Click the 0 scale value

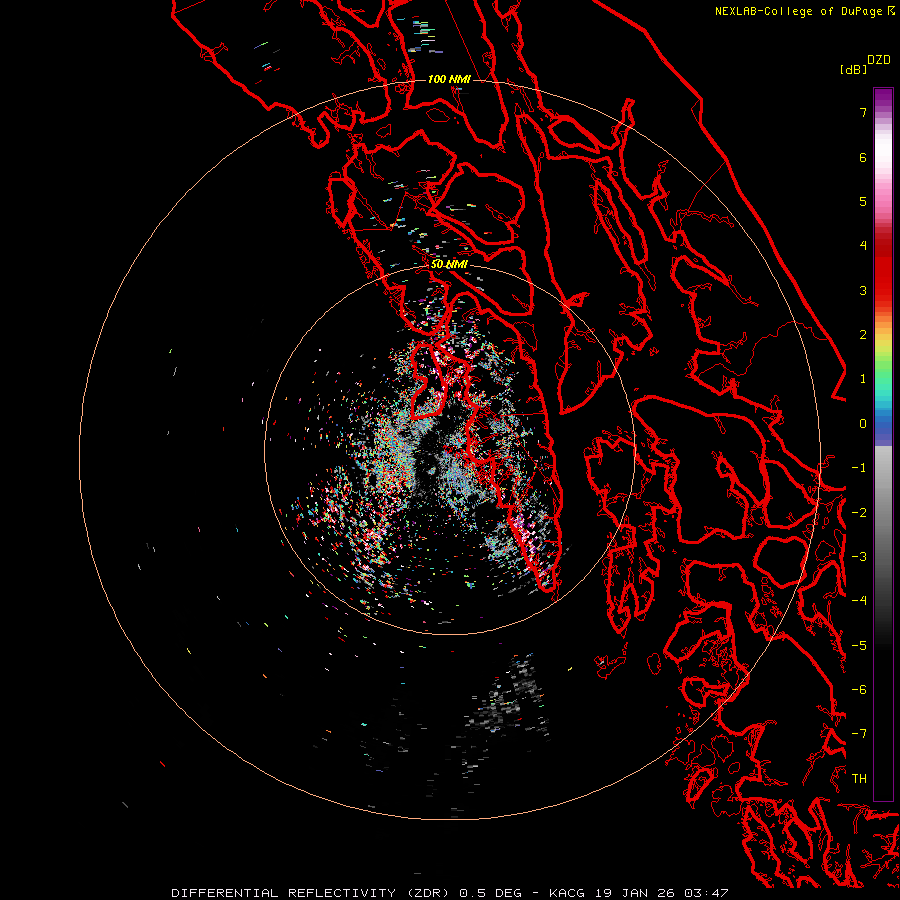coord(863,424)
